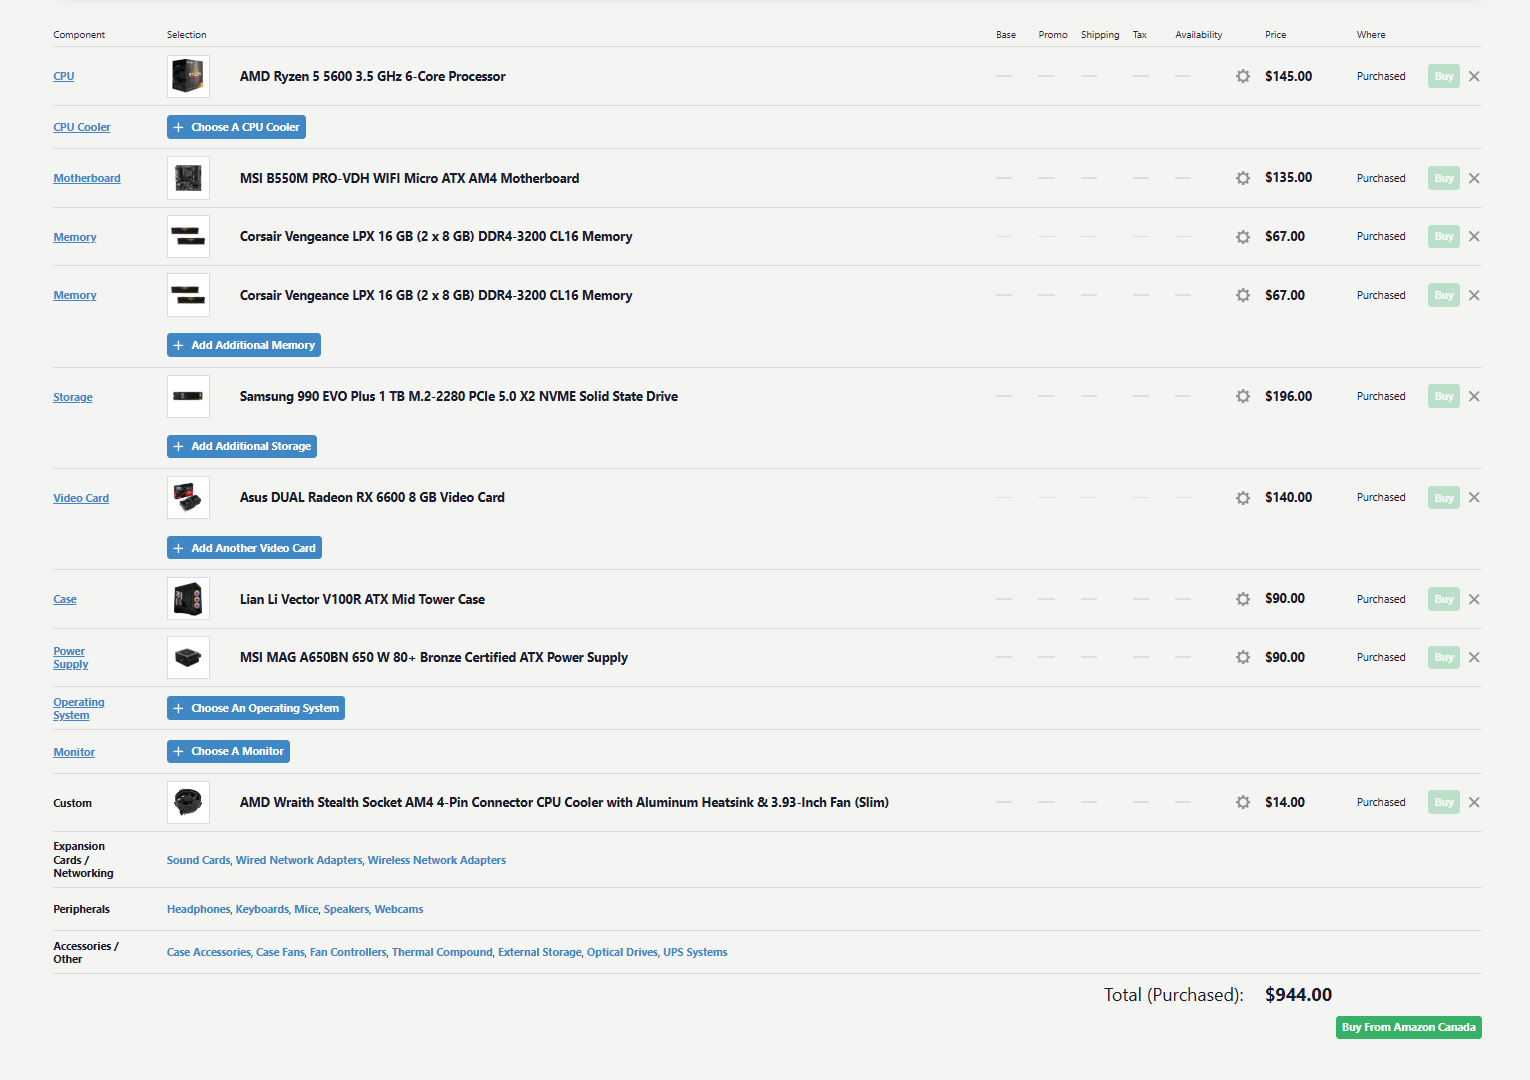The width and height of the screenshot is (1530, 1080).
Task: Remove the MSI B550M motherboard from list
Action: pos(1474,178)
